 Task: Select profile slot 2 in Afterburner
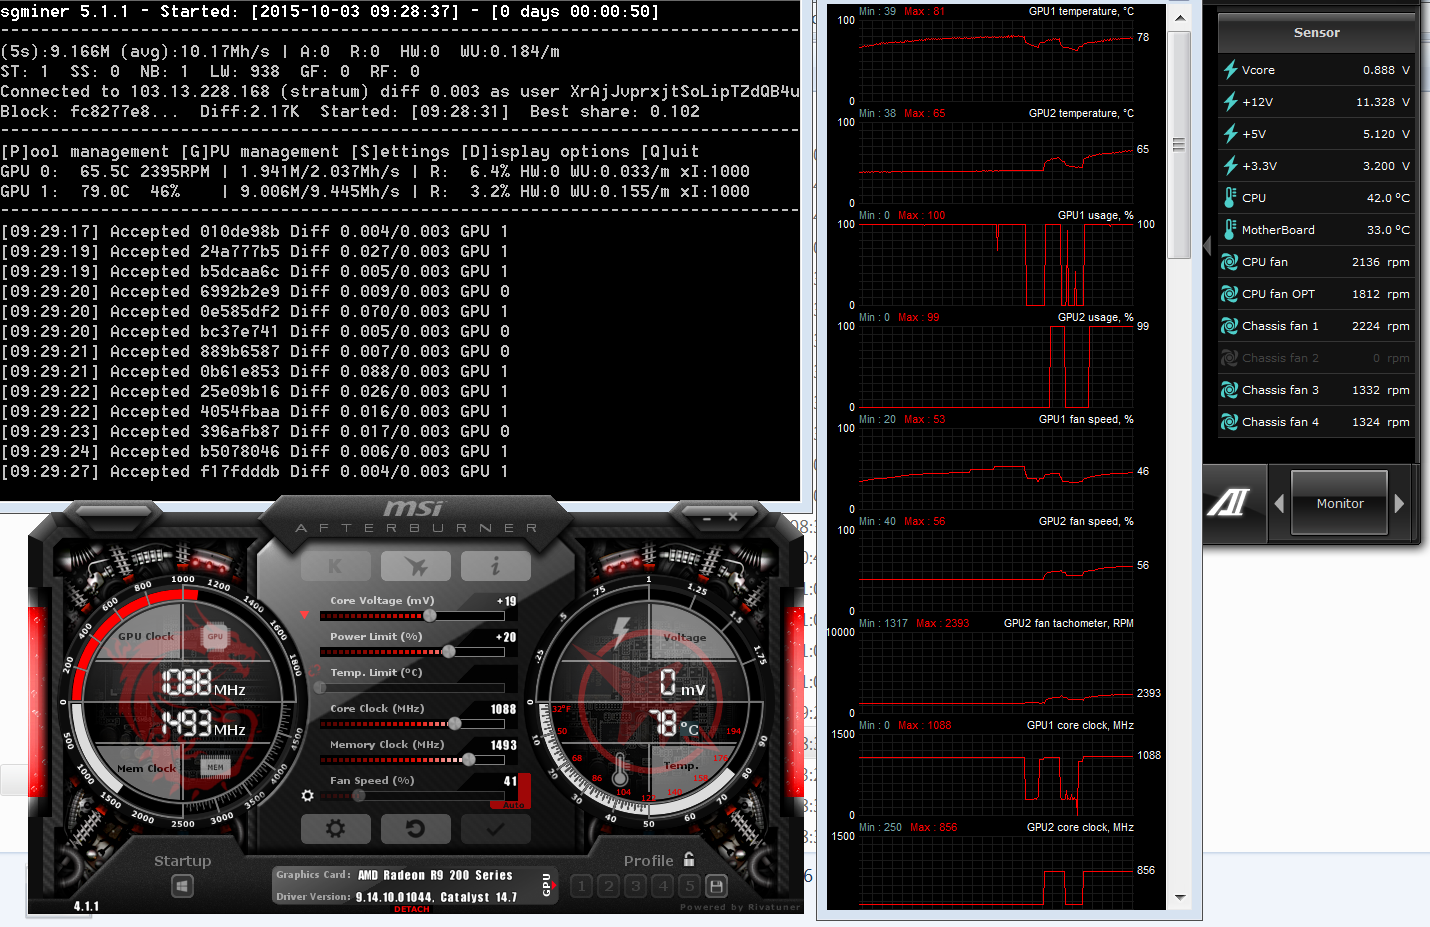[609, 886]
